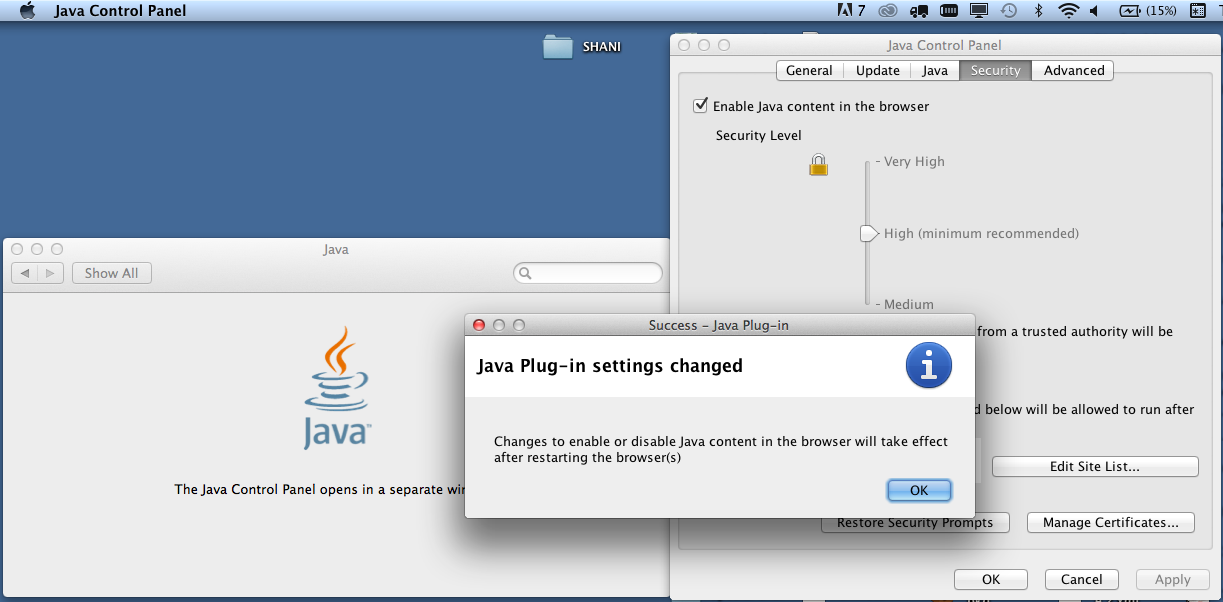Image resolution: width=1223 pixels, height=602 pixels.
Task: Click the Java cup logo icon
Action: coord(334,390)
